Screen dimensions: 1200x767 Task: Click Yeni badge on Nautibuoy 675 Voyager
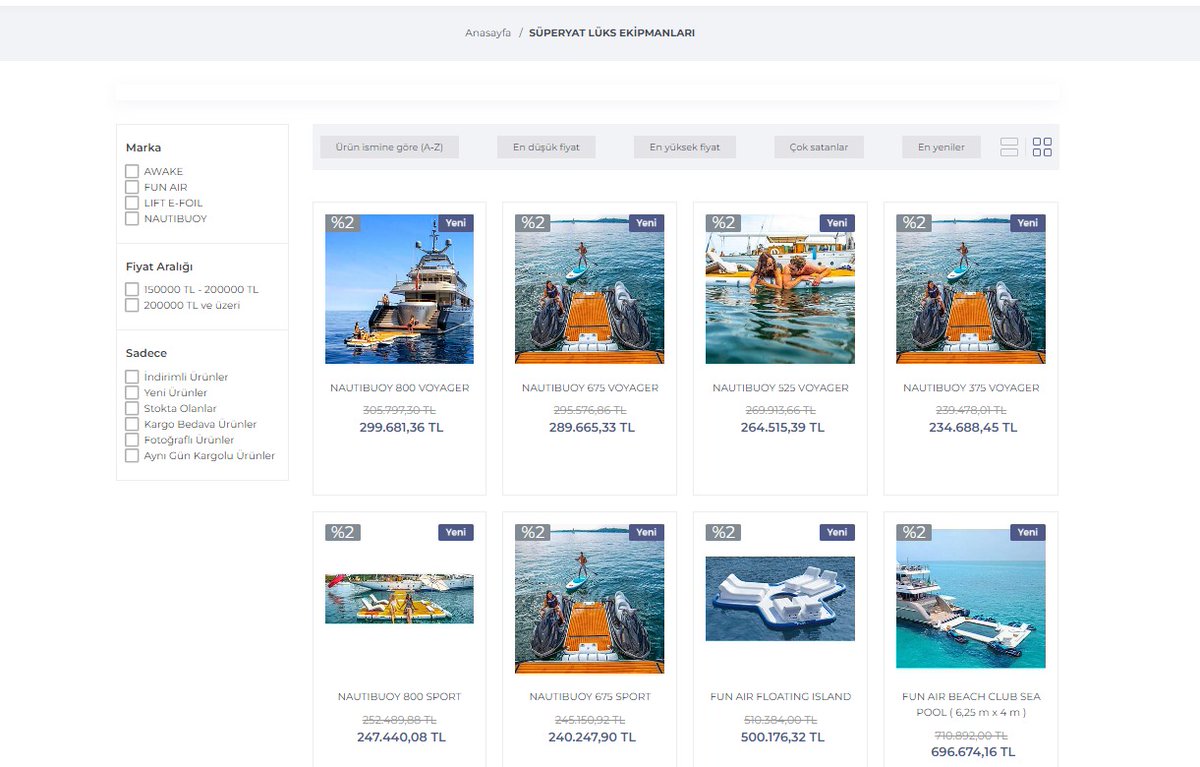click(646, 223)
